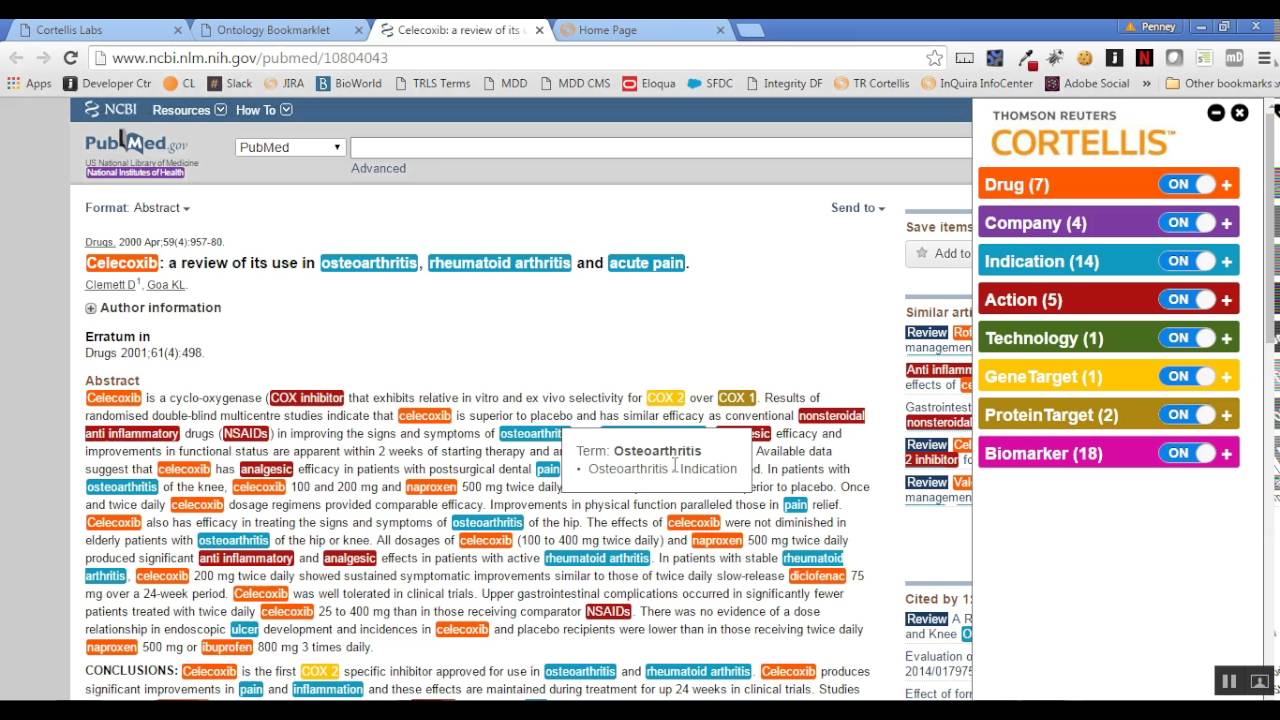Screen dimensions: 1280x720
Task: Toggle the Company (4) highlighting switch
Action: (x=1187, y=223)
